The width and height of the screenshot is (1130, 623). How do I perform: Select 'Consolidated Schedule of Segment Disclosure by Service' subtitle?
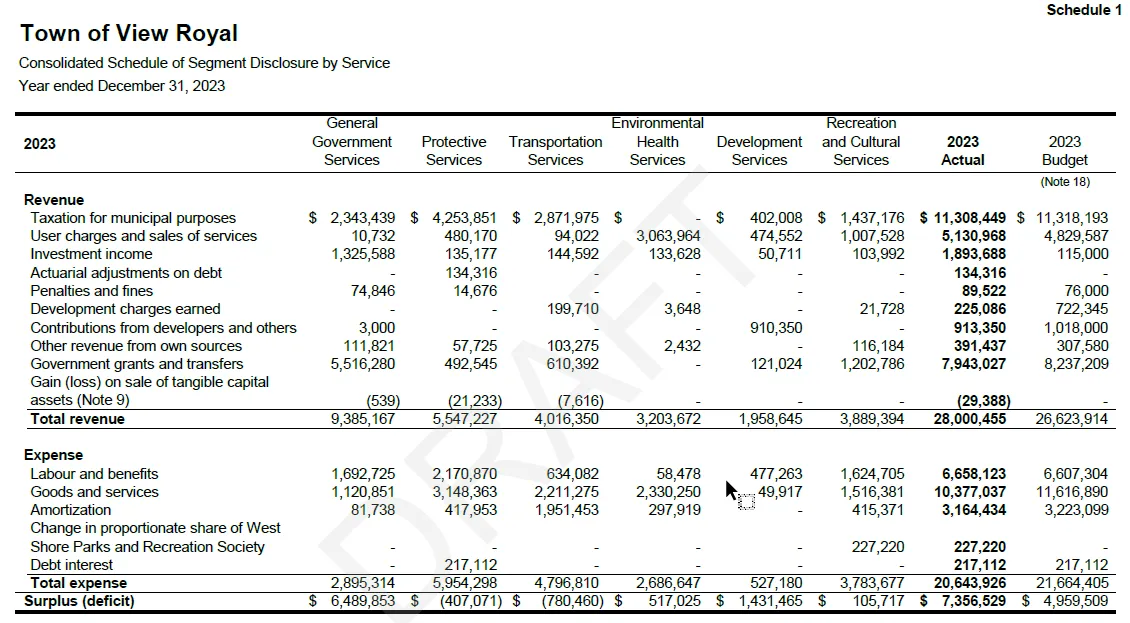[204, 63]
